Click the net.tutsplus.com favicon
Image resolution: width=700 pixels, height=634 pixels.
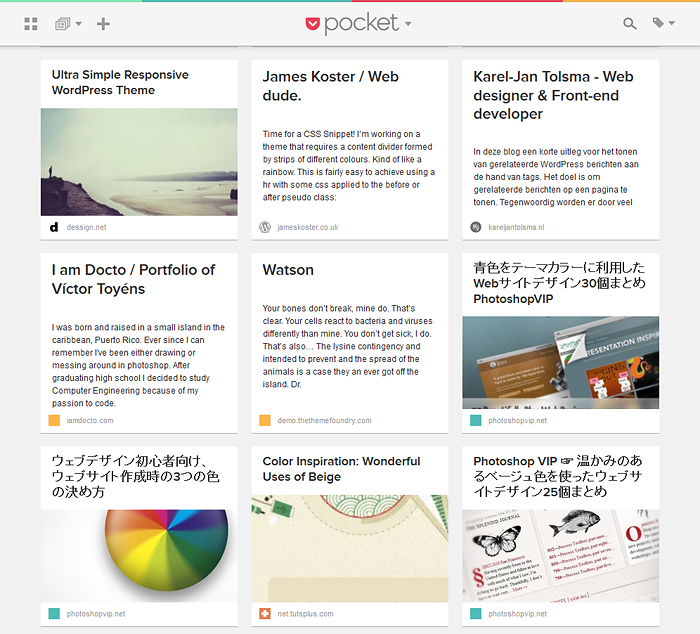pos(265,614)
